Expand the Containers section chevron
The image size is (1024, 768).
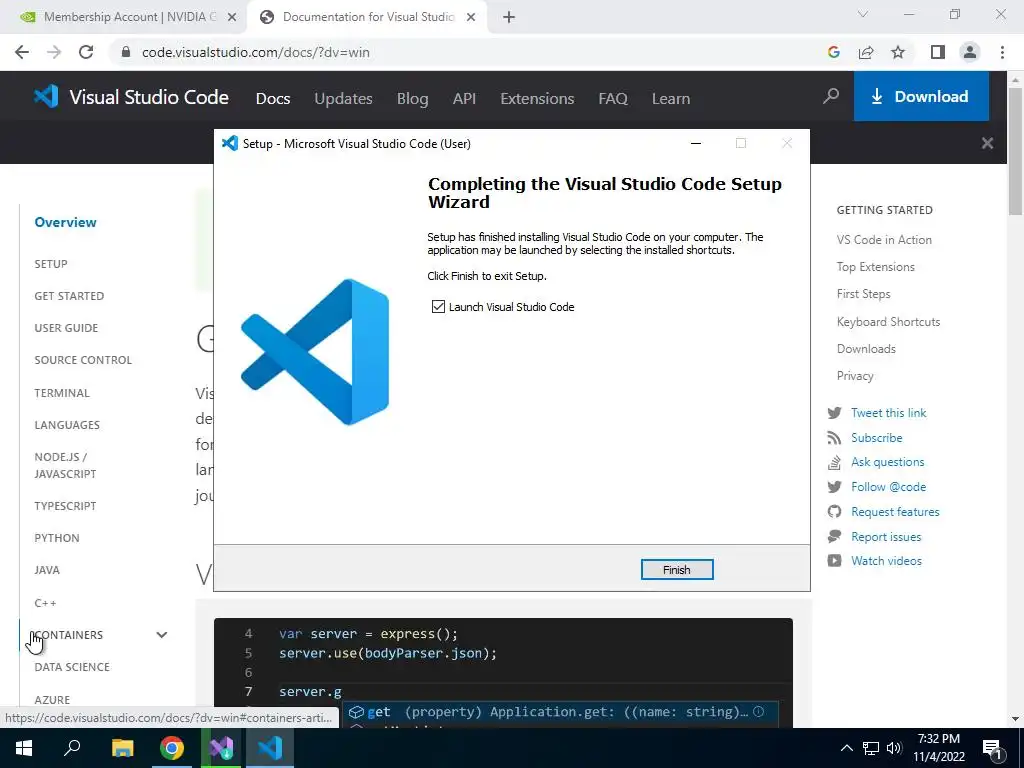point(162,635)
